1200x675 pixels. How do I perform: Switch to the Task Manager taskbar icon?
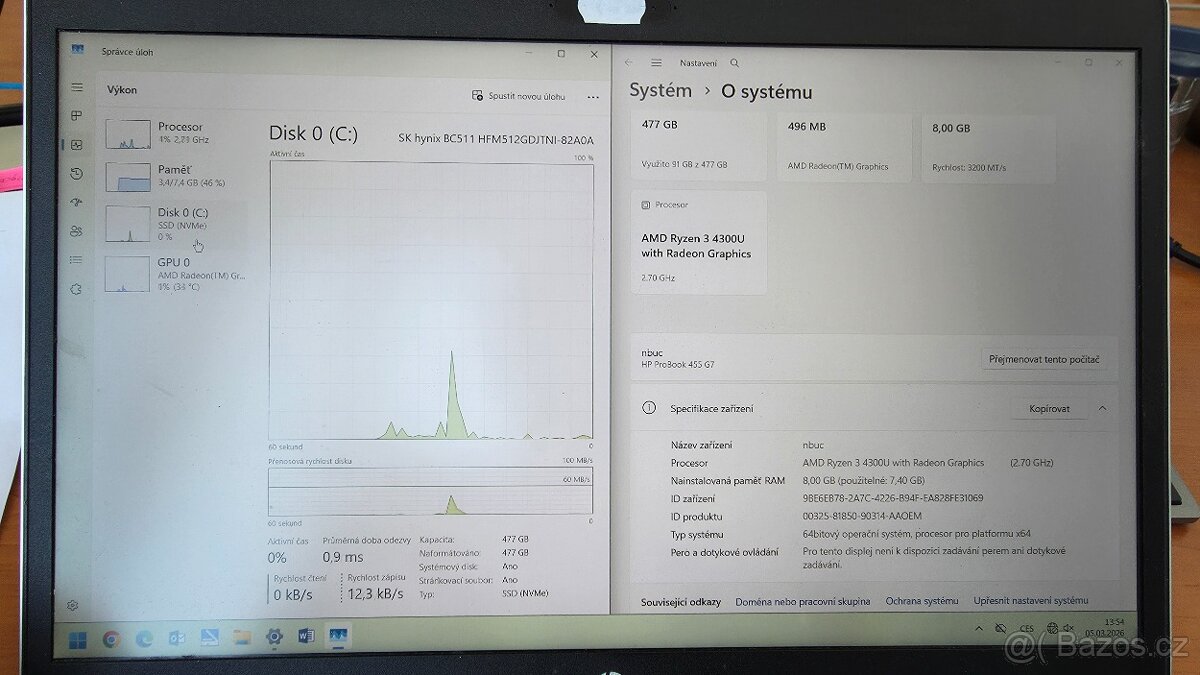338,635
